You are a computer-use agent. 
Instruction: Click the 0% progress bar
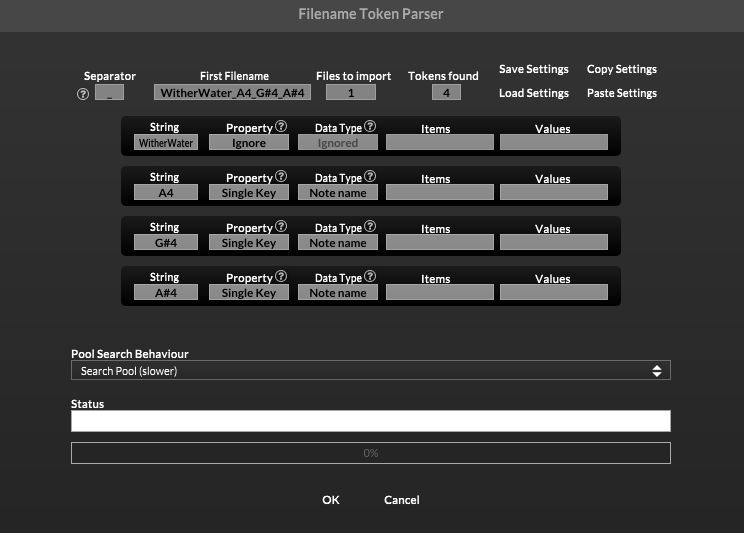pos(370,453)
